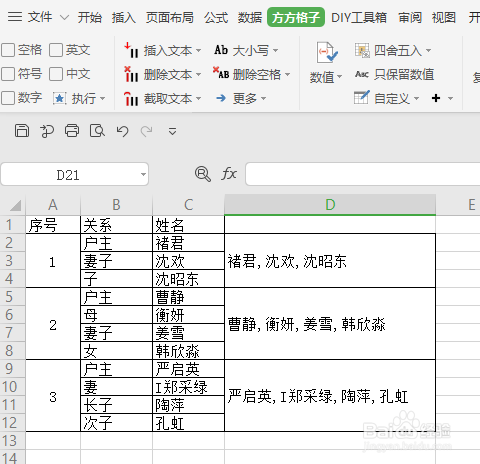Image resolution: width=480 pixels, height=464 pixels.
Task: Click the Delete Text icon
Action: [x=131, y=74]
